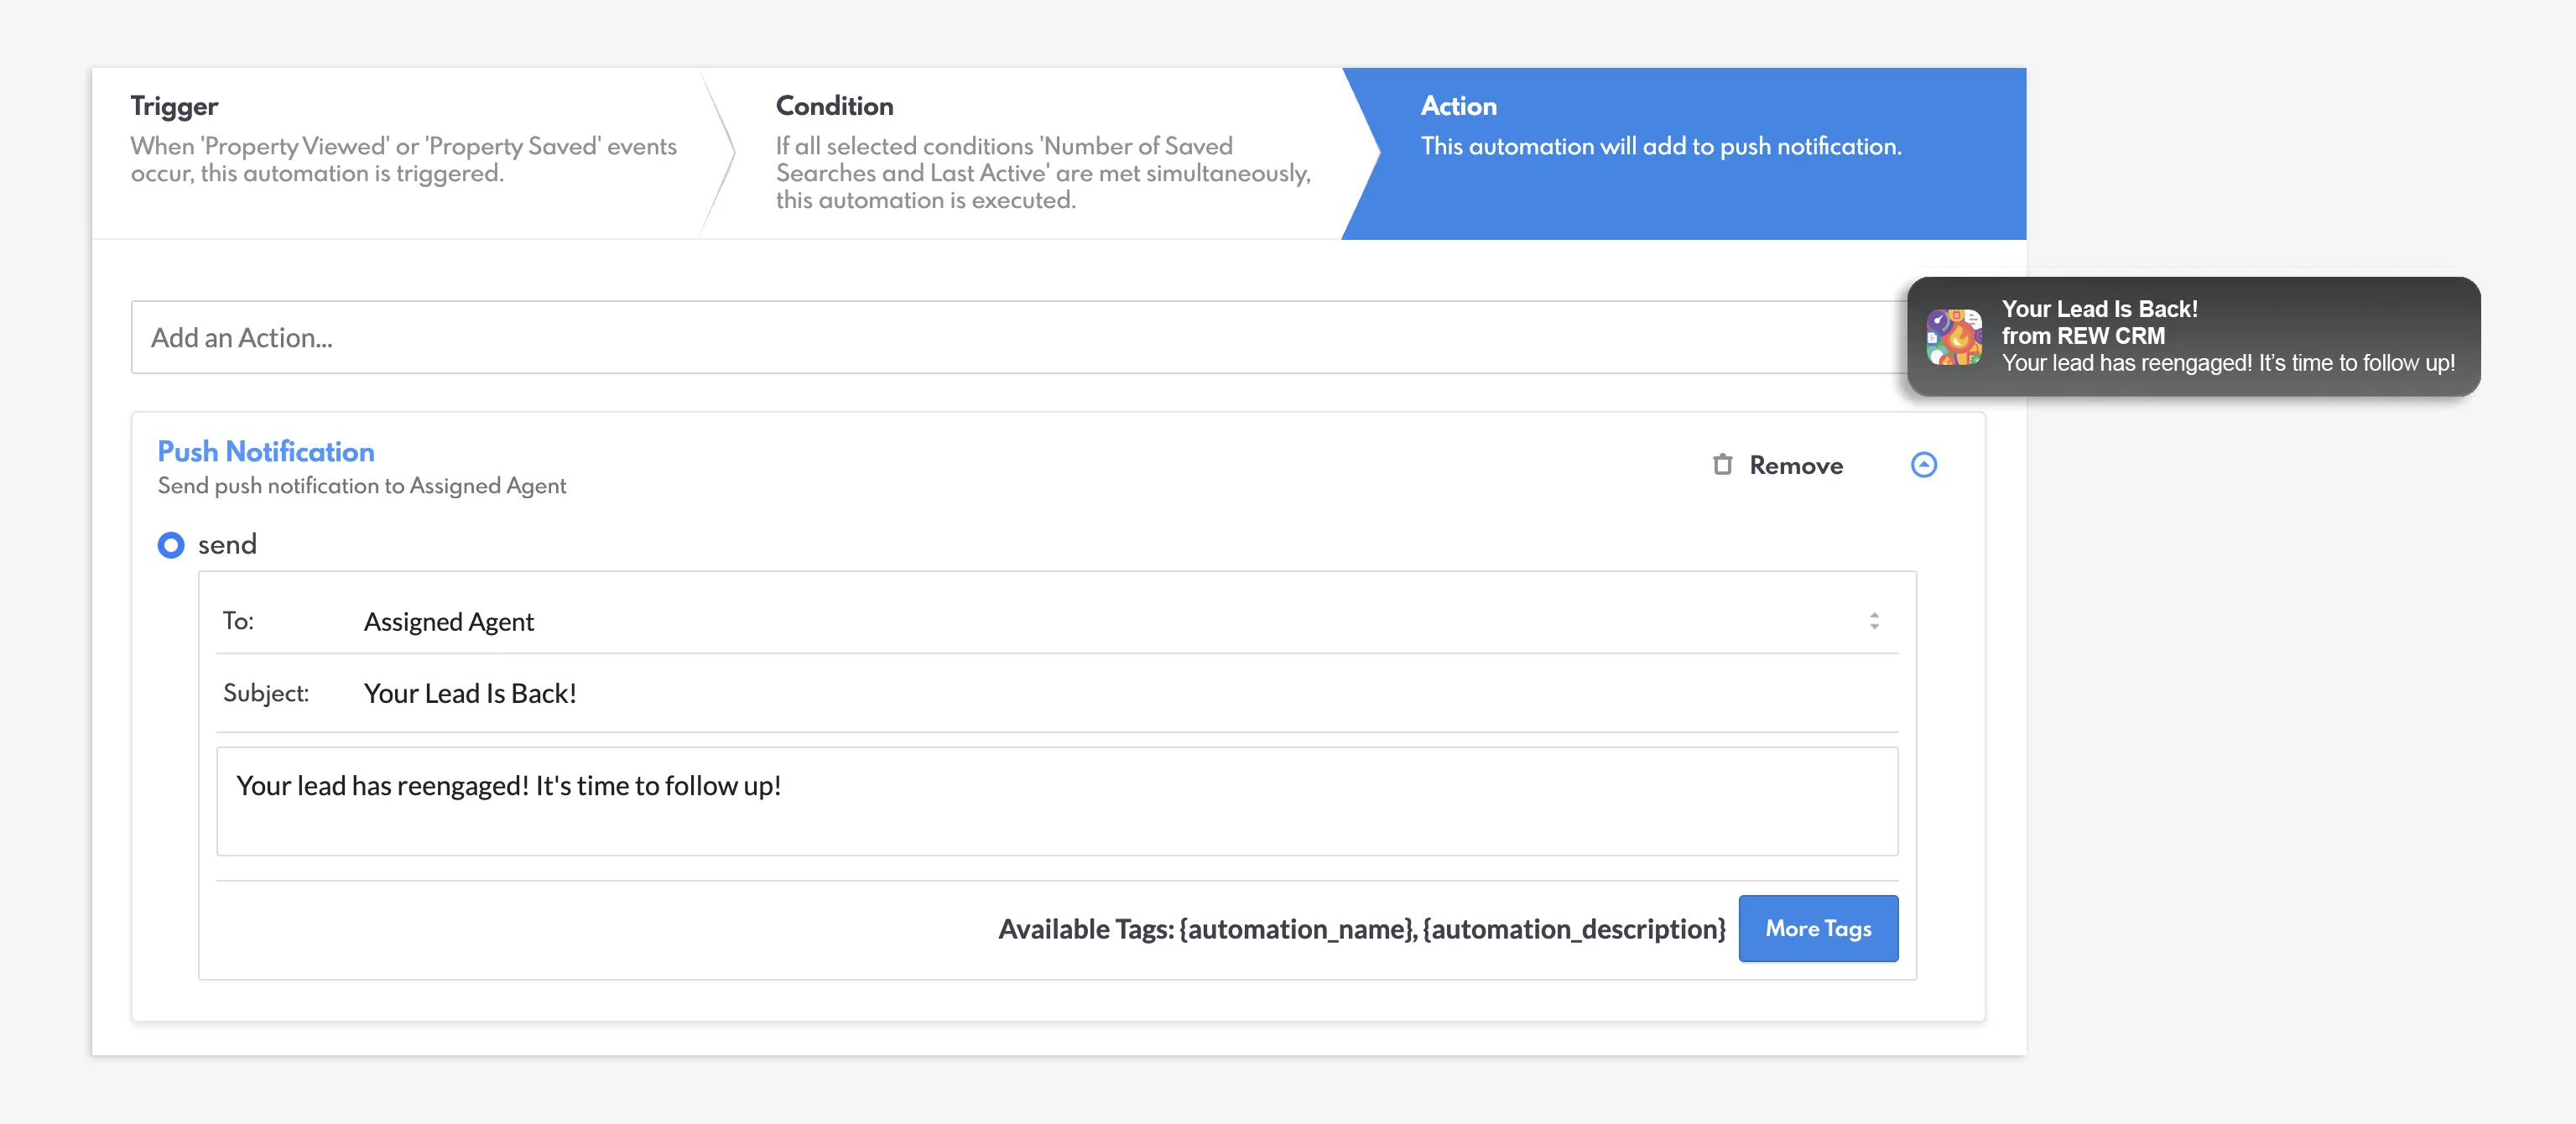The width and height of the screenshot is (2576, 1124).
Task: Click the {automation_name} available tag
Action: click(1297, 929)
